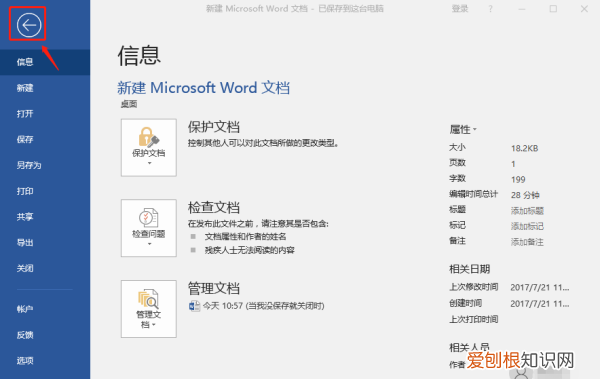The image size is (600, 379).
Task: Open the 保护文档 lock button
Action: (149, 147)
